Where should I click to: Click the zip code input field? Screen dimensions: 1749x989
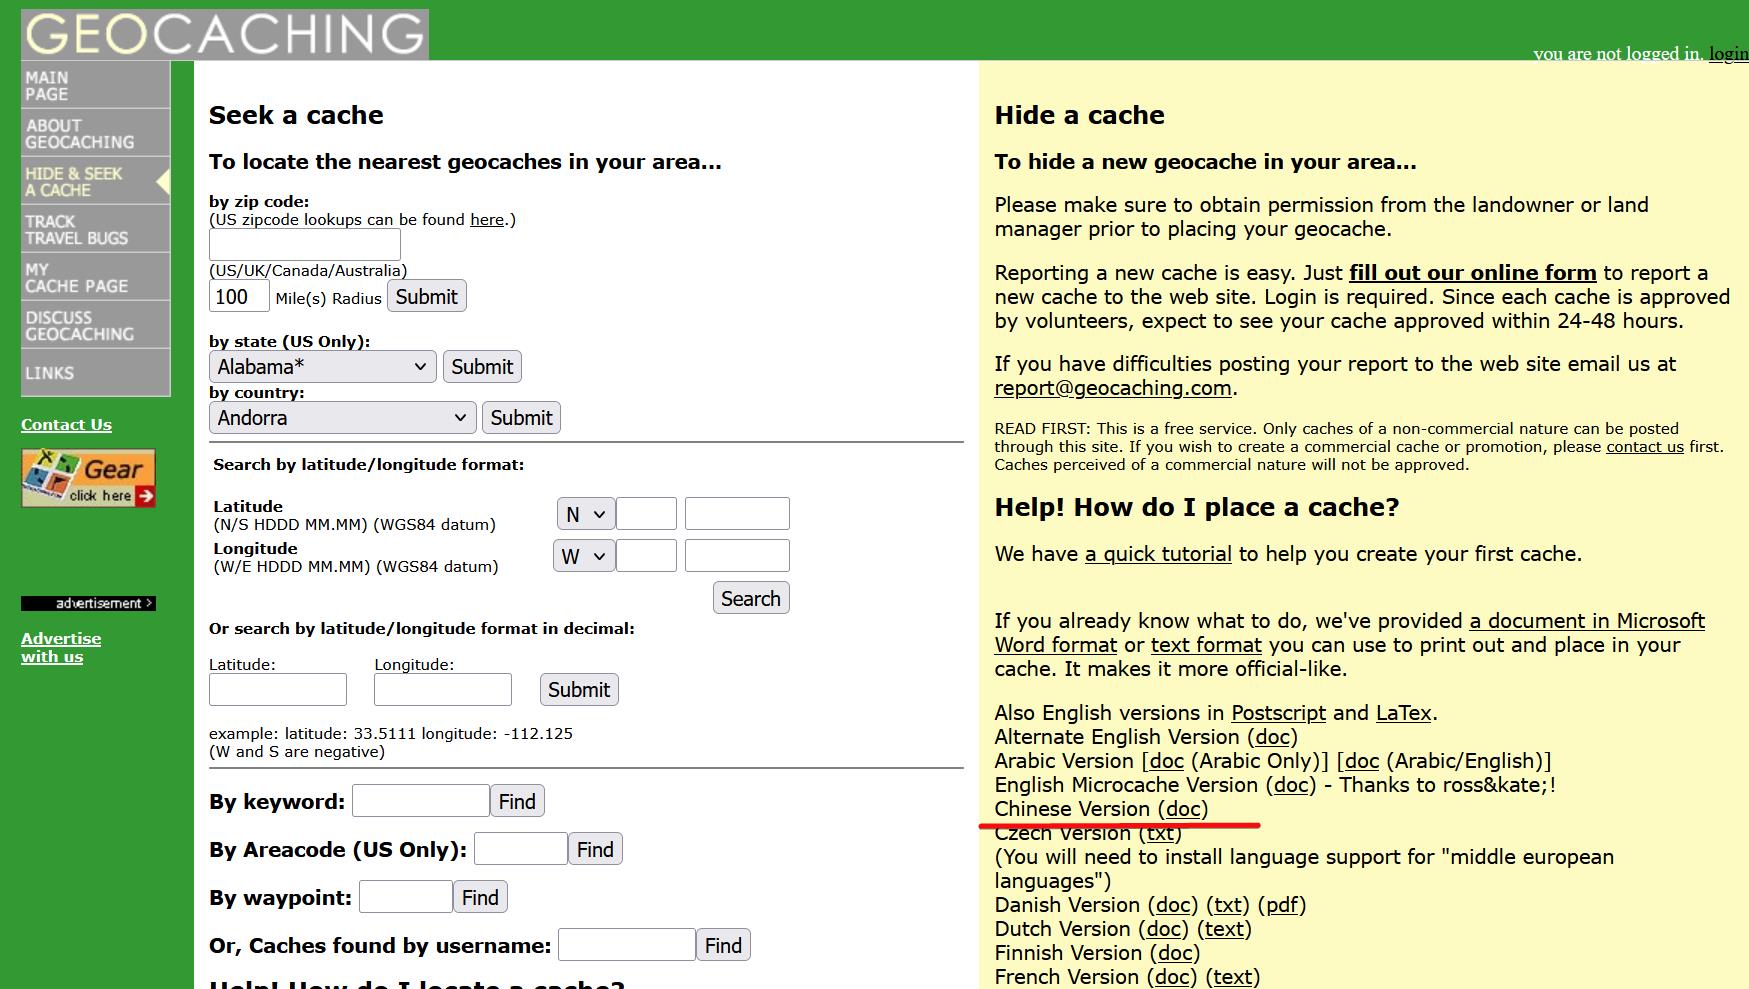click(x=304, y=245)
